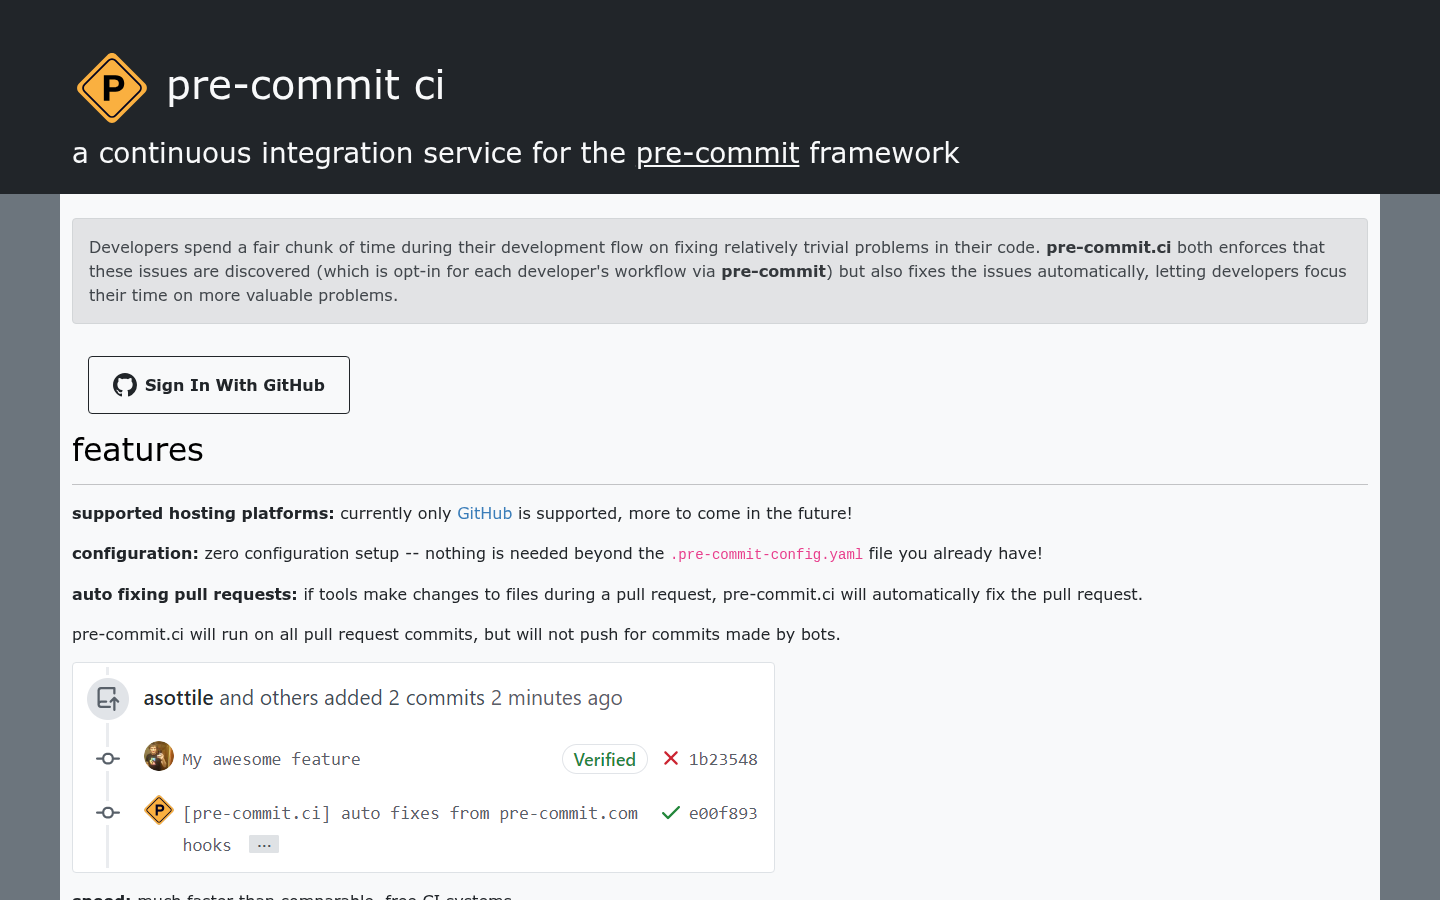Viewport: 1440px width, 900px height.
Task: Expand commit details ellipsis button
Action: coord(264,845)
